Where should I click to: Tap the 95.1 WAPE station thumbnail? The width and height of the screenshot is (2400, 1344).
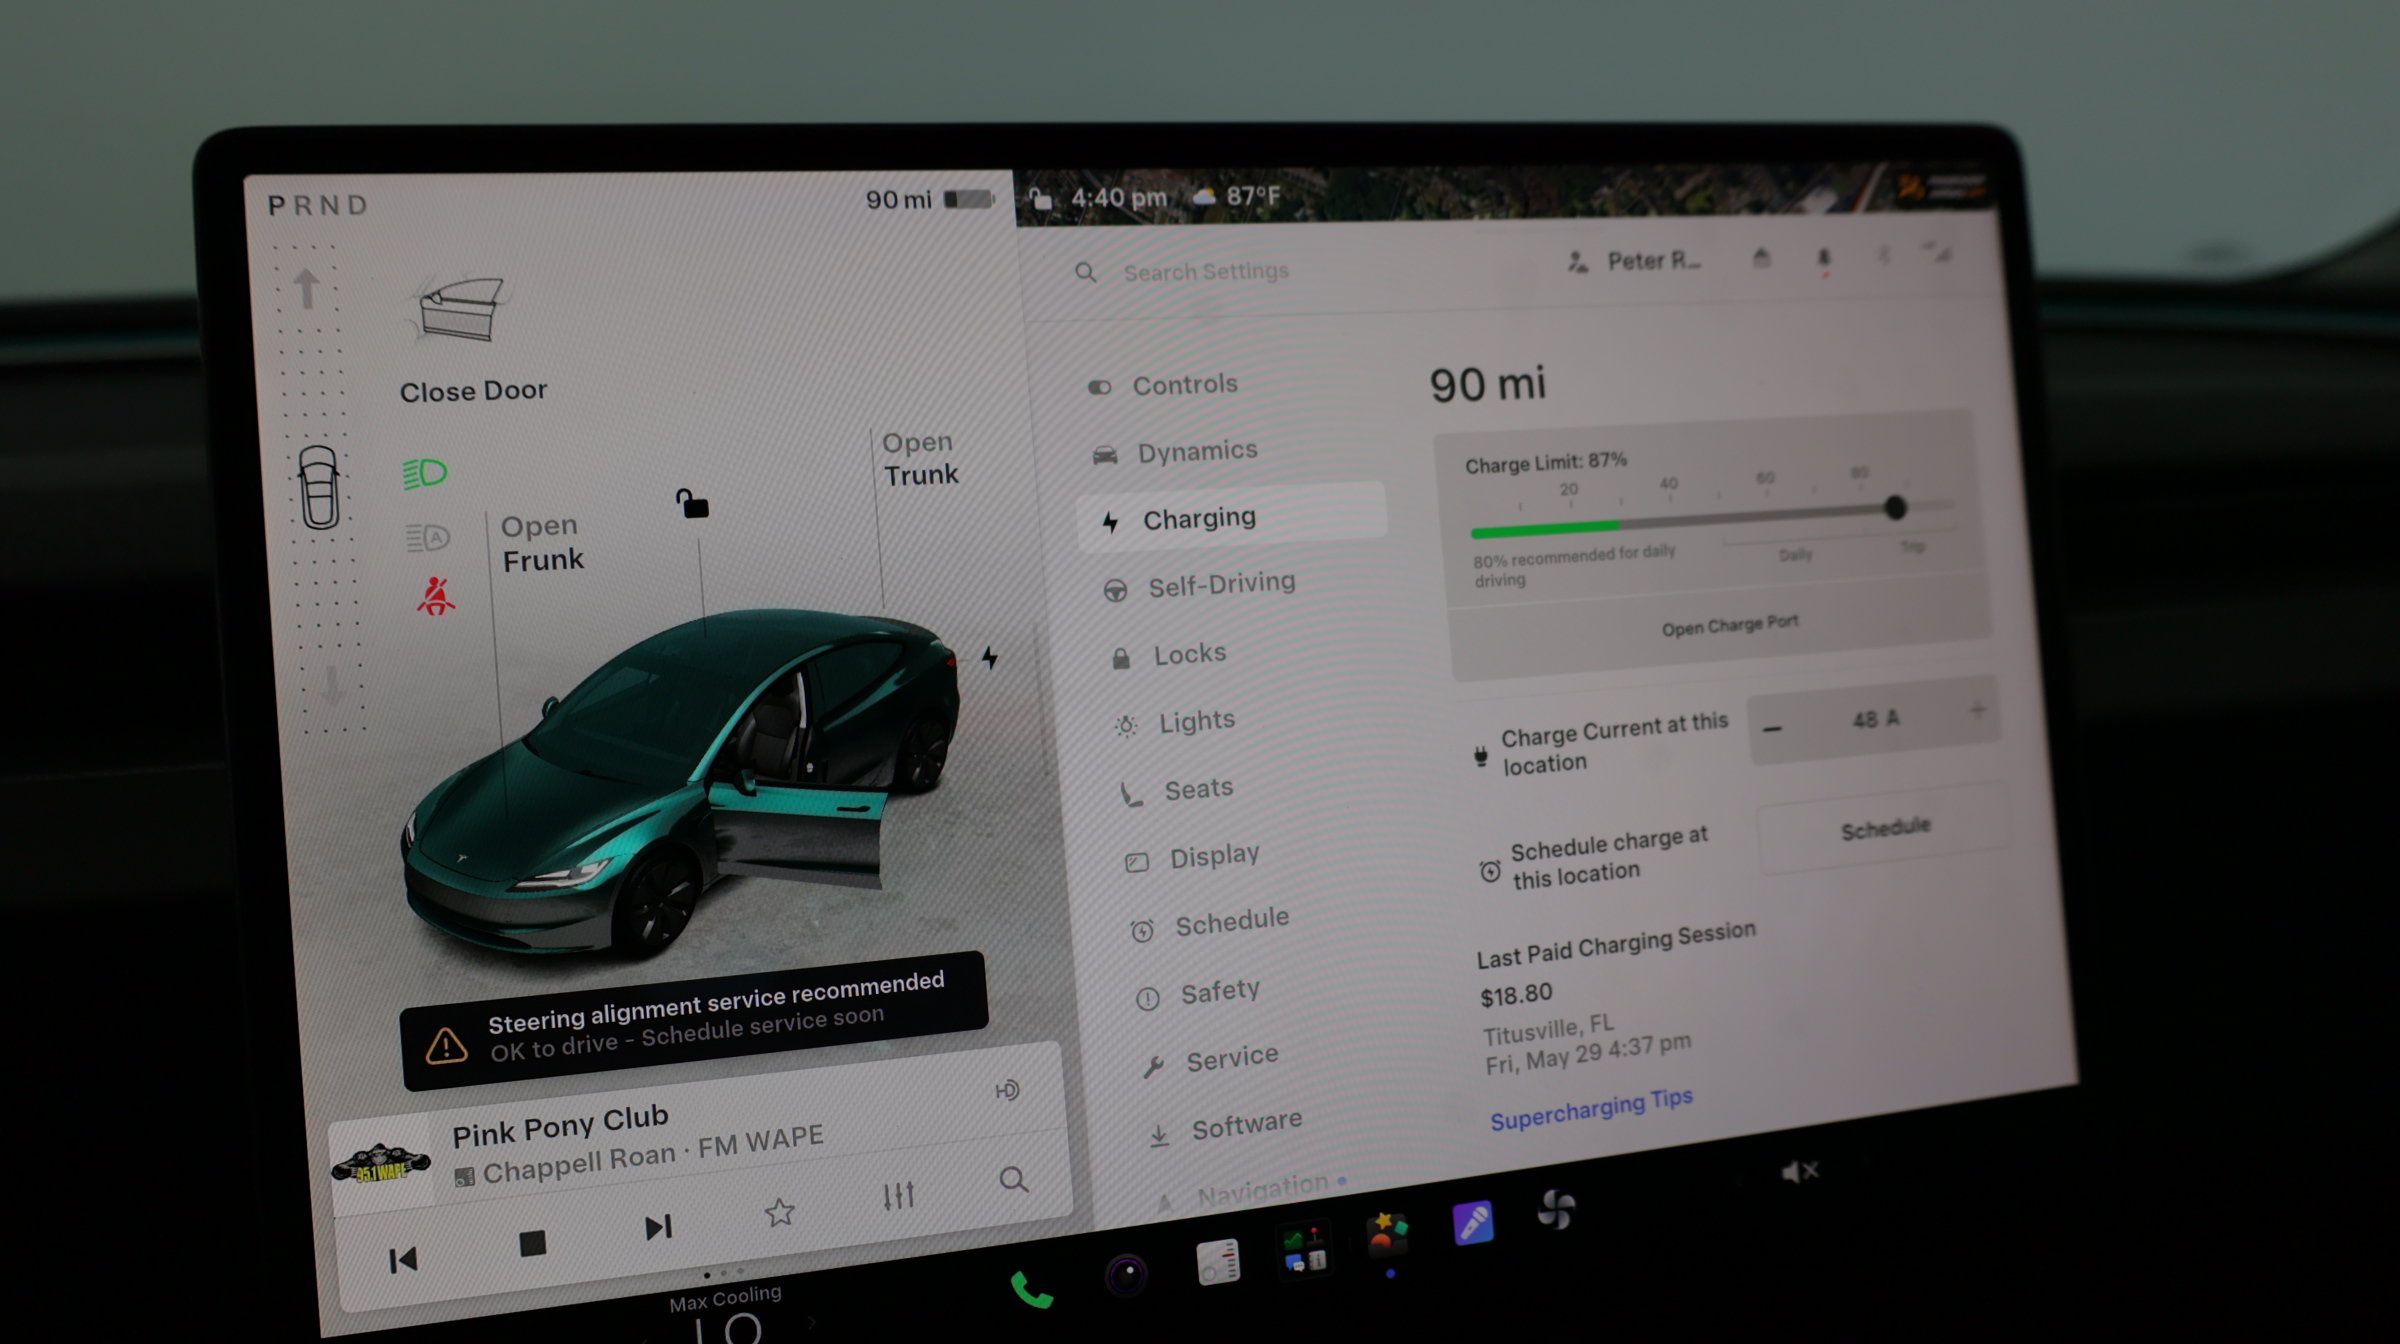tap(381, 1165)
